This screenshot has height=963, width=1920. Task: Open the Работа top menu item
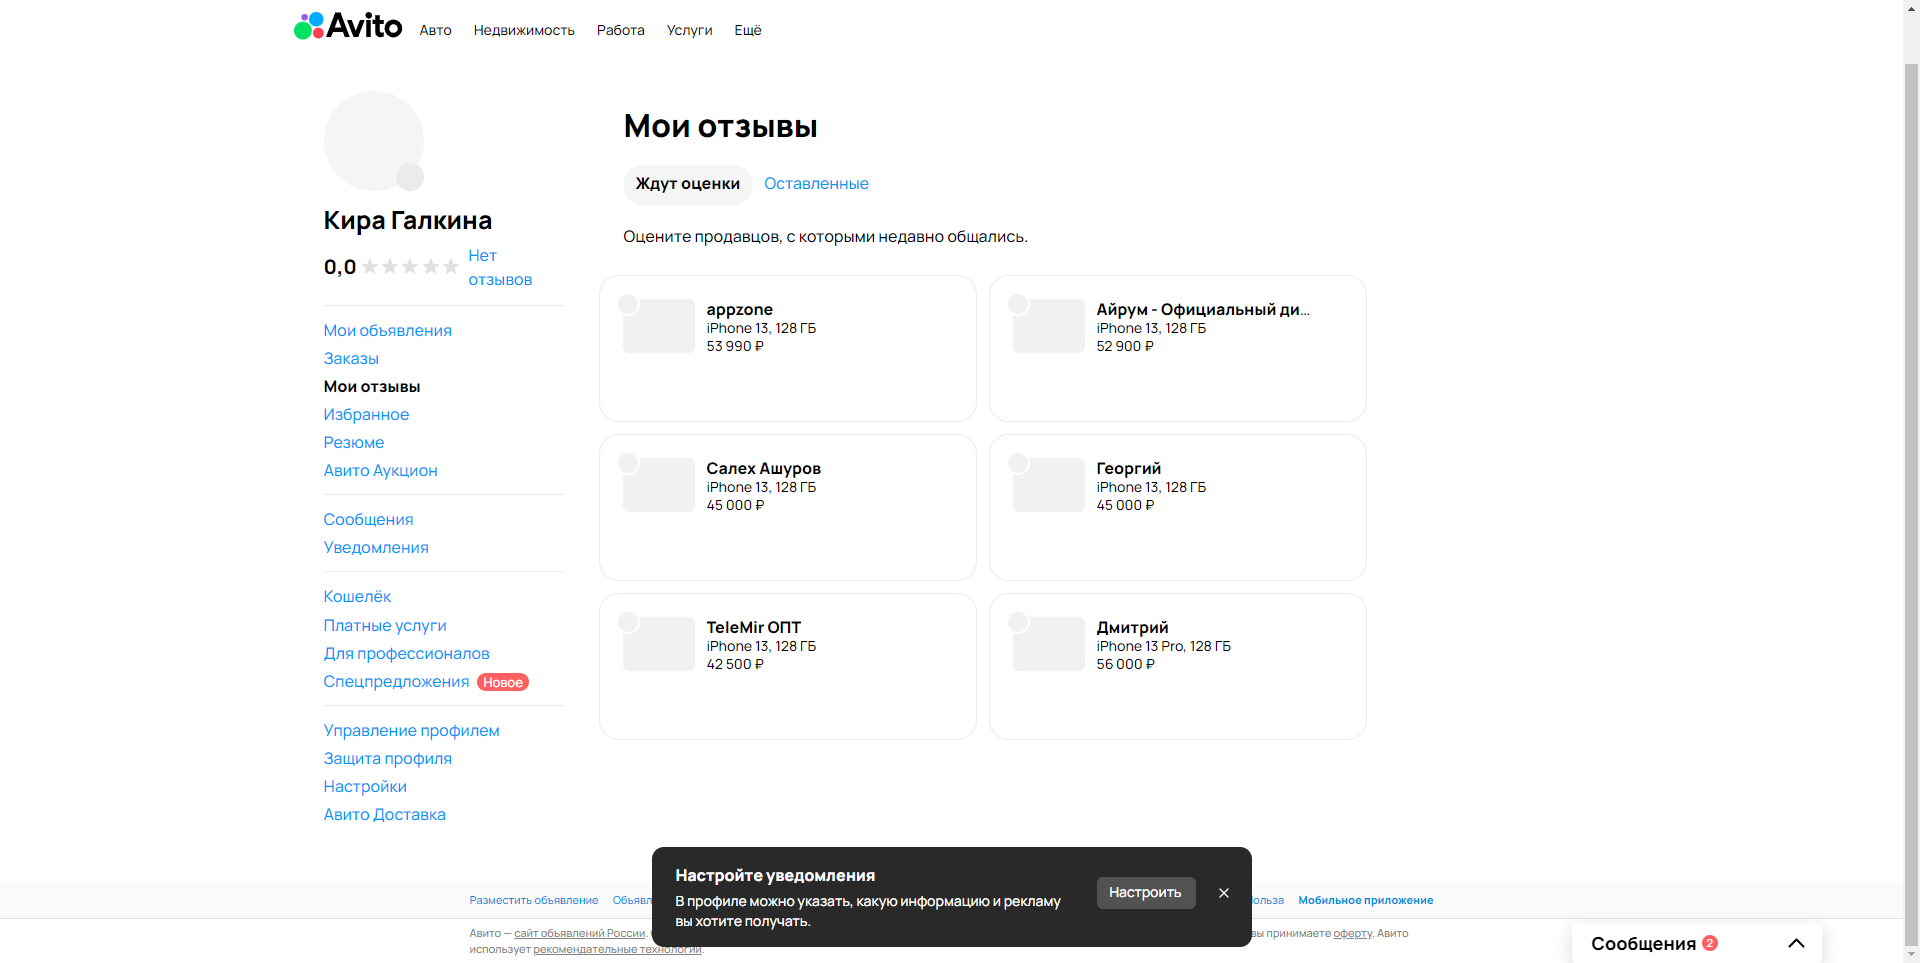[620, 30]
